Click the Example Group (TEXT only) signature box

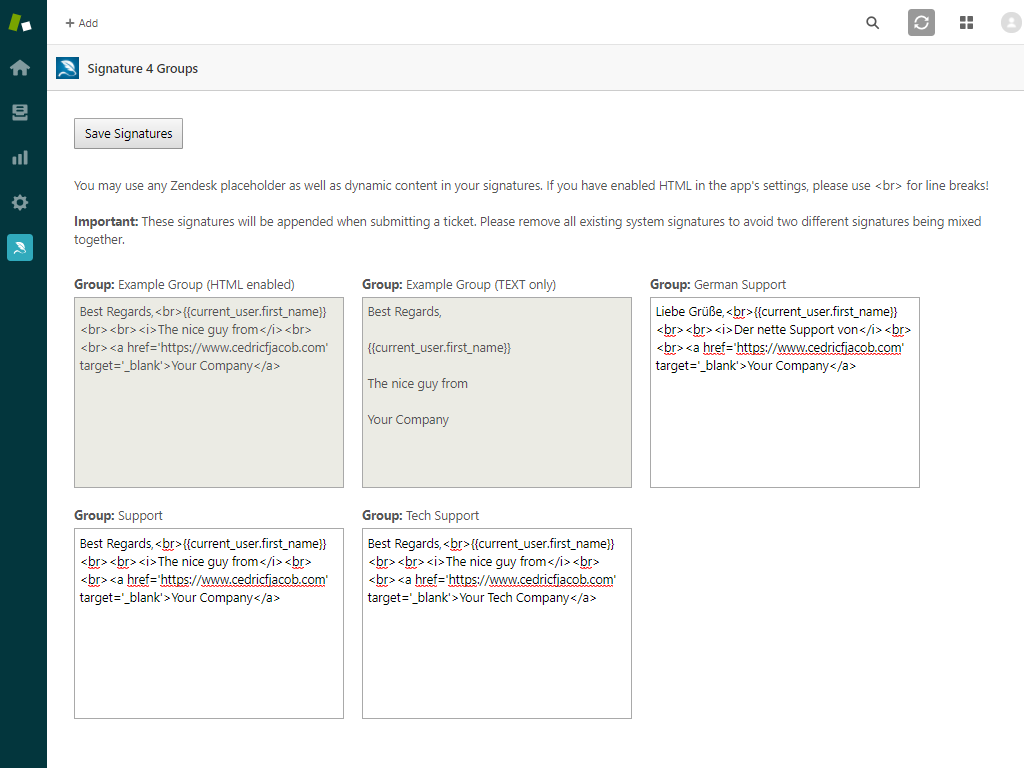pos(496,392)
